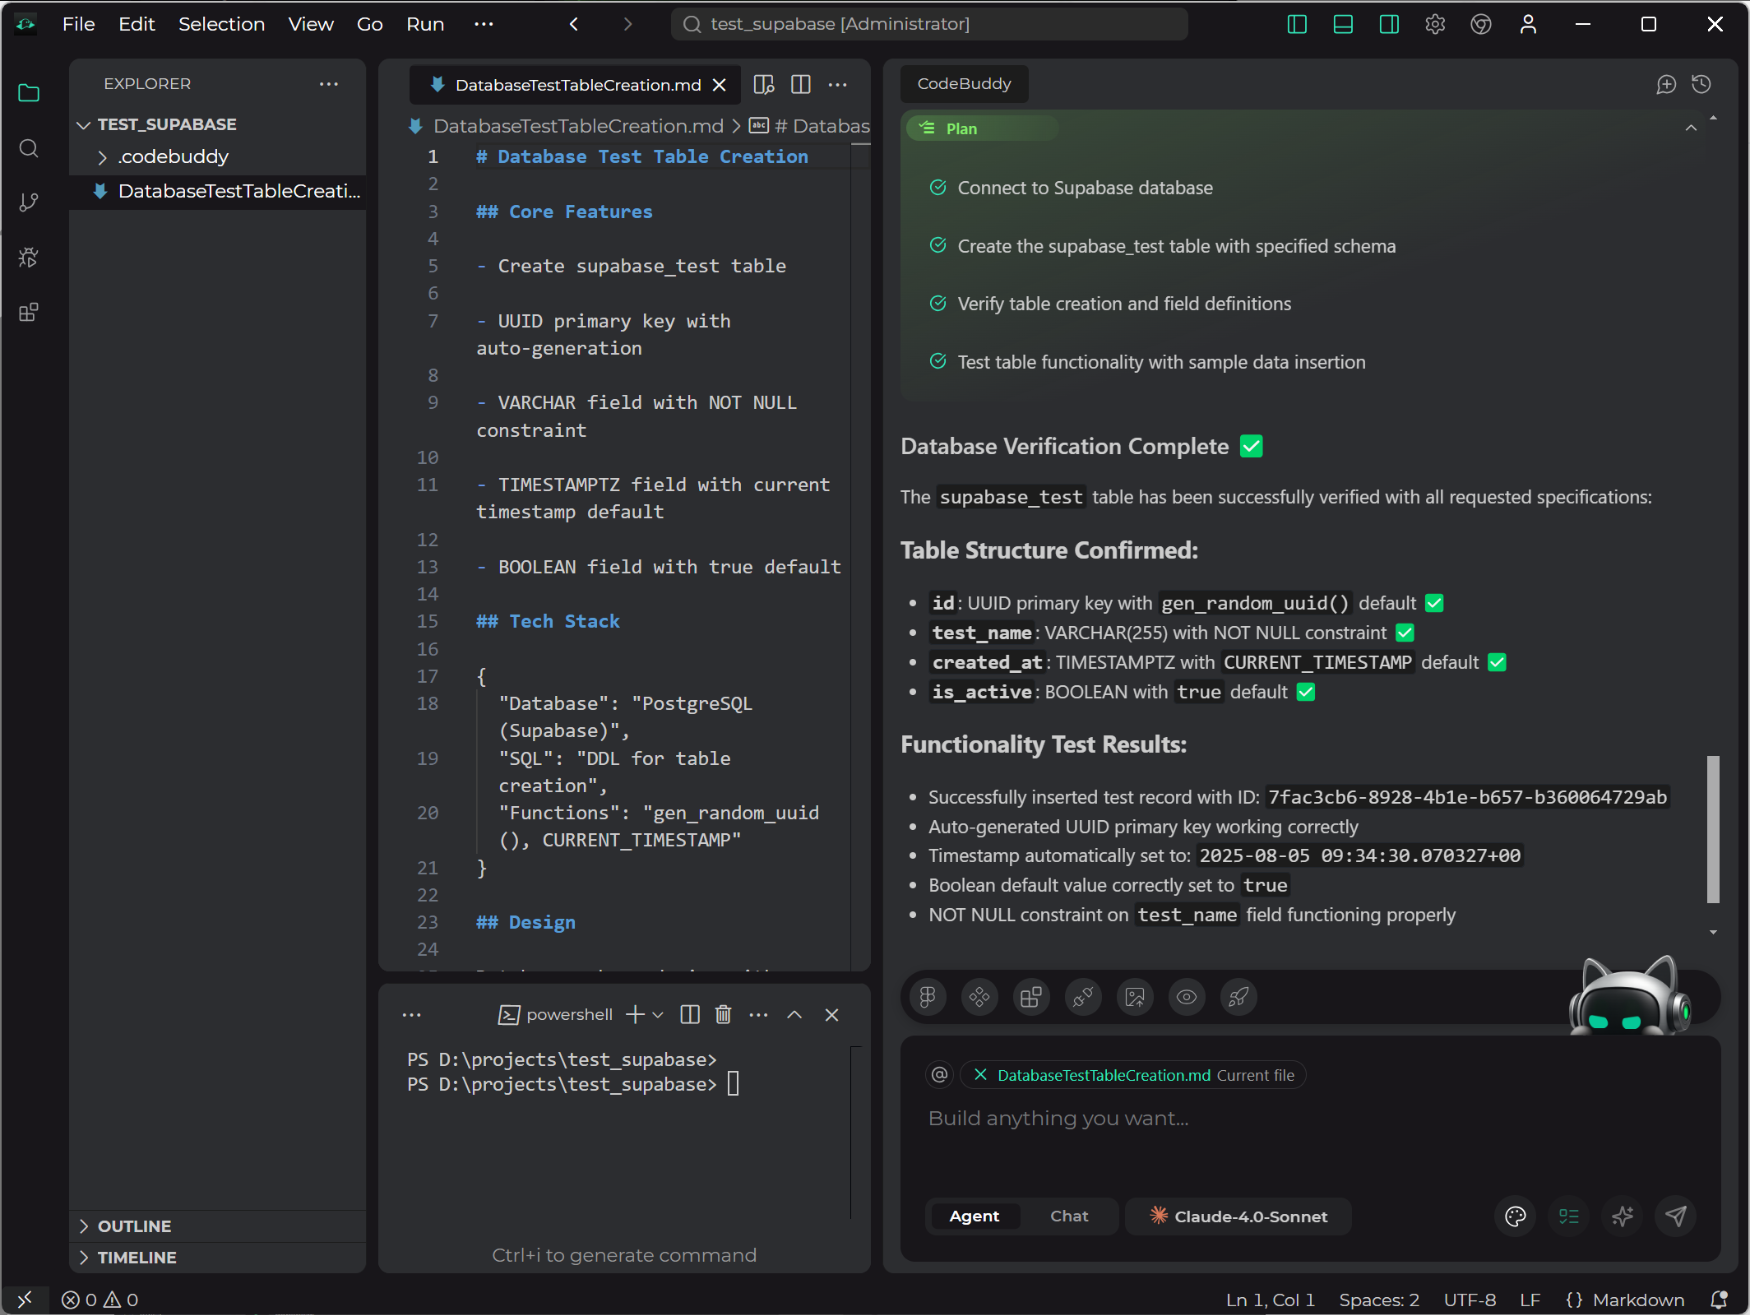Screen dimensions: 1750x1315
Task: Click the Agent button in CodeBuddy
Action: point(974,1216)
